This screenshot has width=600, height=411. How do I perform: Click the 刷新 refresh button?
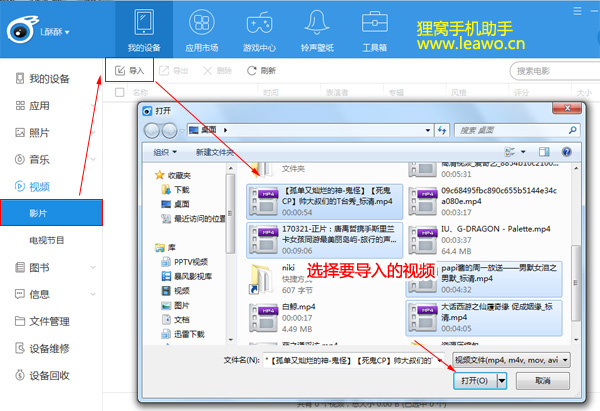pyautogui.click(x=261, y=70)
